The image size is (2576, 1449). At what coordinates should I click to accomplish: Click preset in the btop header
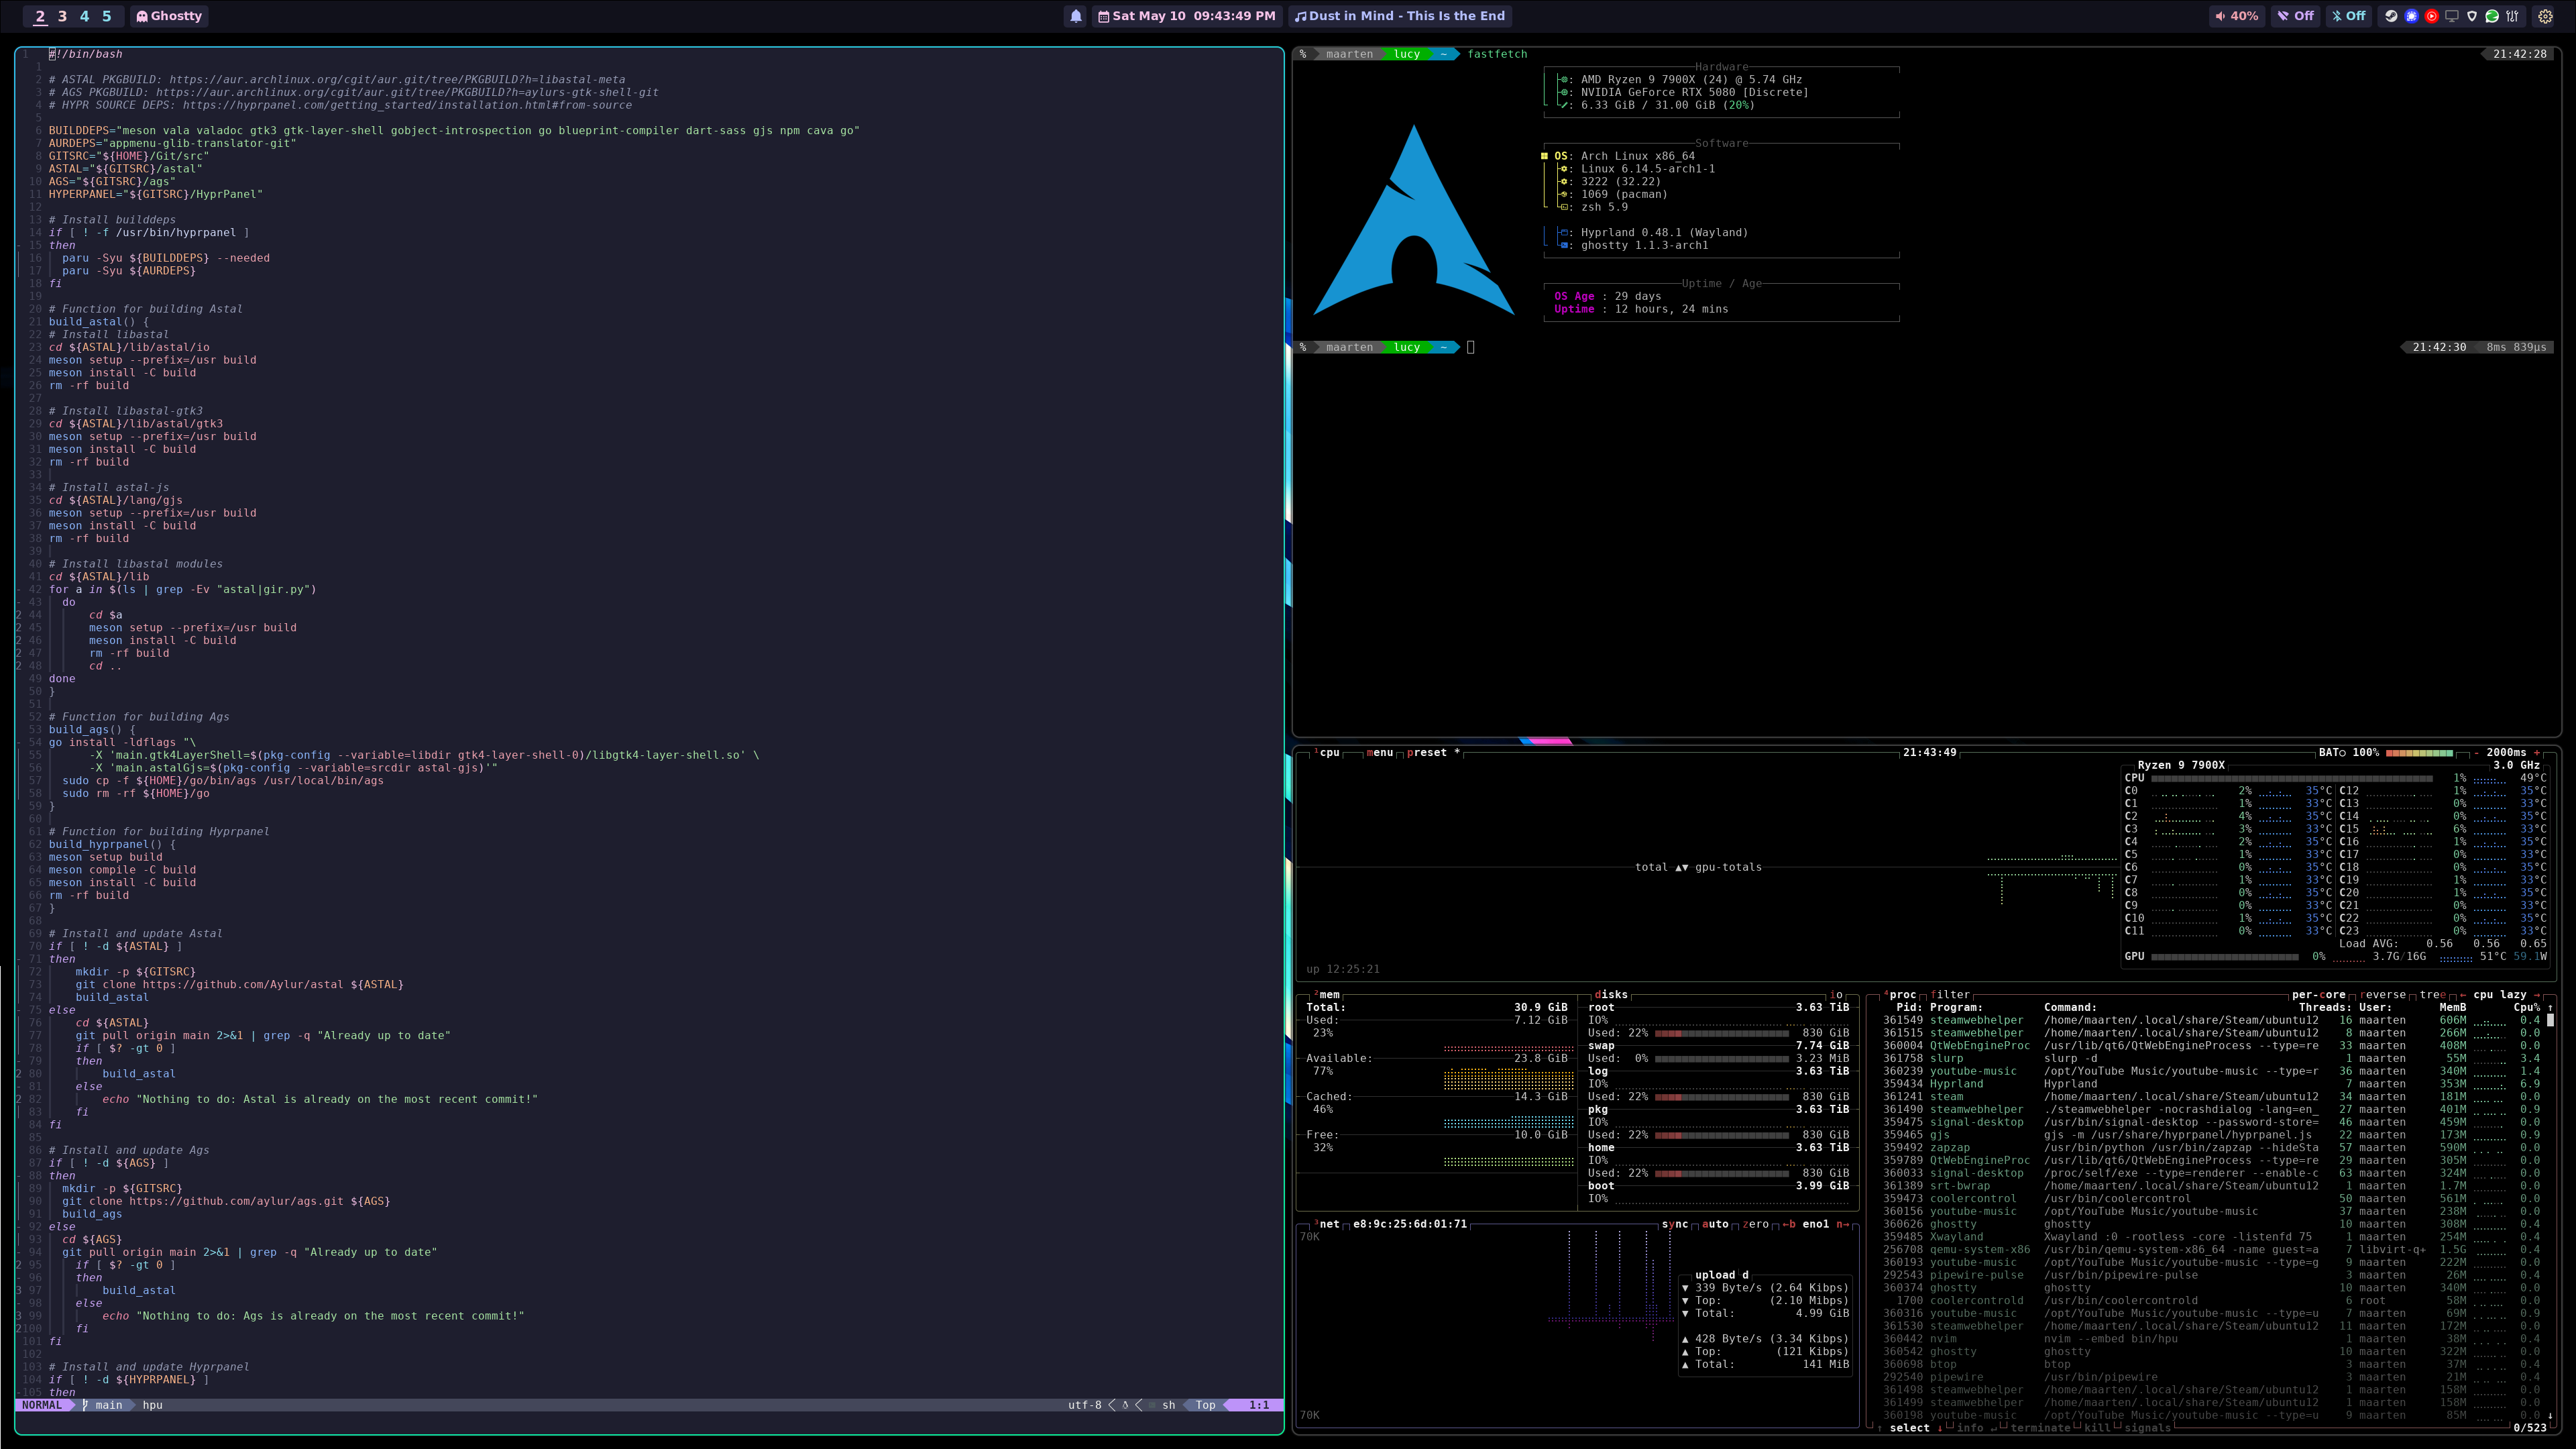pos(1427,752)
